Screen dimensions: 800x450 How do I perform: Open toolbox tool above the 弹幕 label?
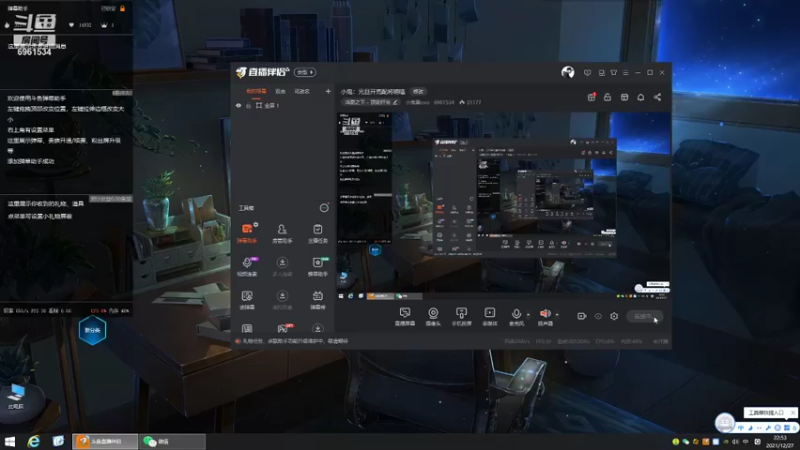point(247,296)
